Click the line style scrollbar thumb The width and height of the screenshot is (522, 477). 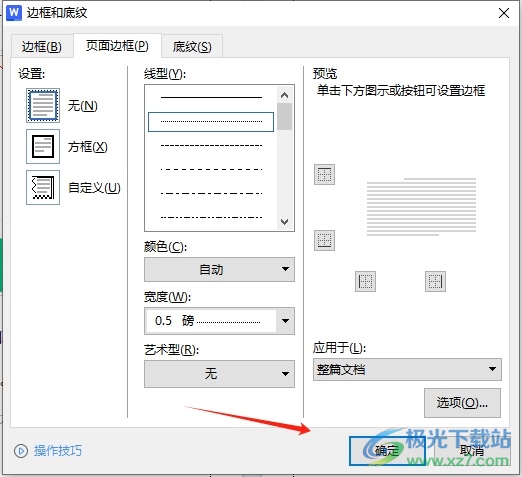(284, 117)
